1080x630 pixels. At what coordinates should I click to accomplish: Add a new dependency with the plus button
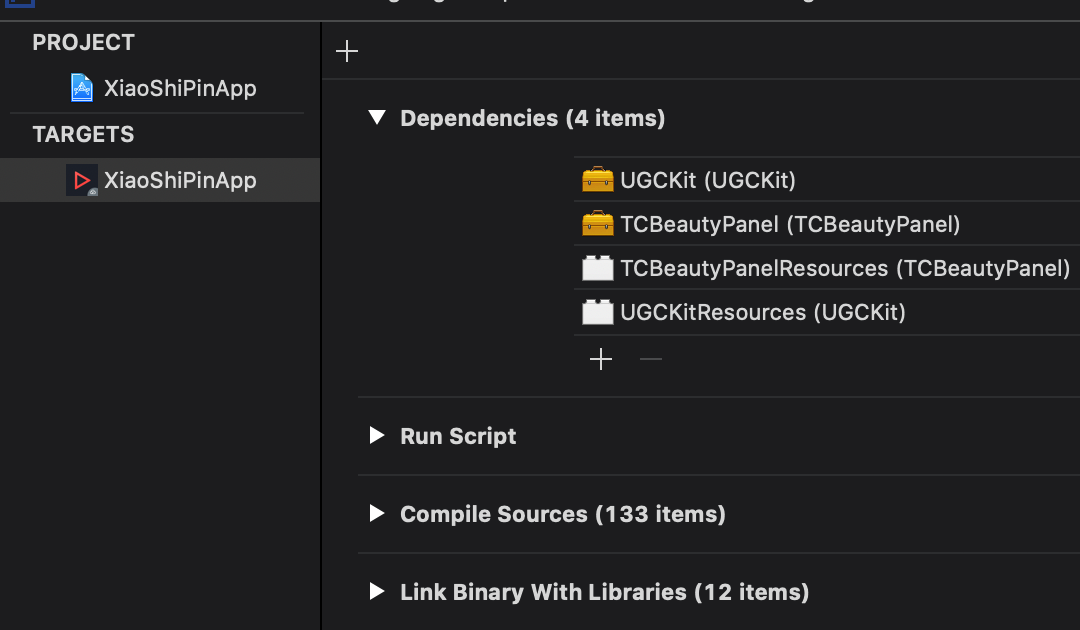(x=601, y=358)
